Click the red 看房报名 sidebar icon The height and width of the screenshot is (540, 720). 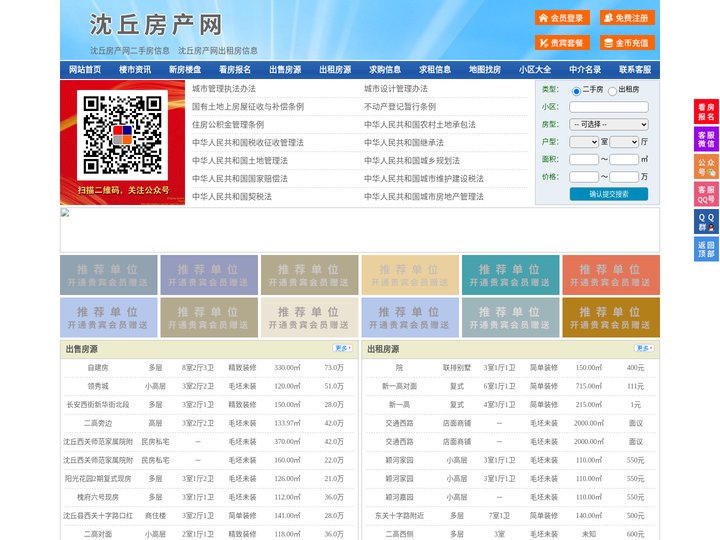(706, 112)
